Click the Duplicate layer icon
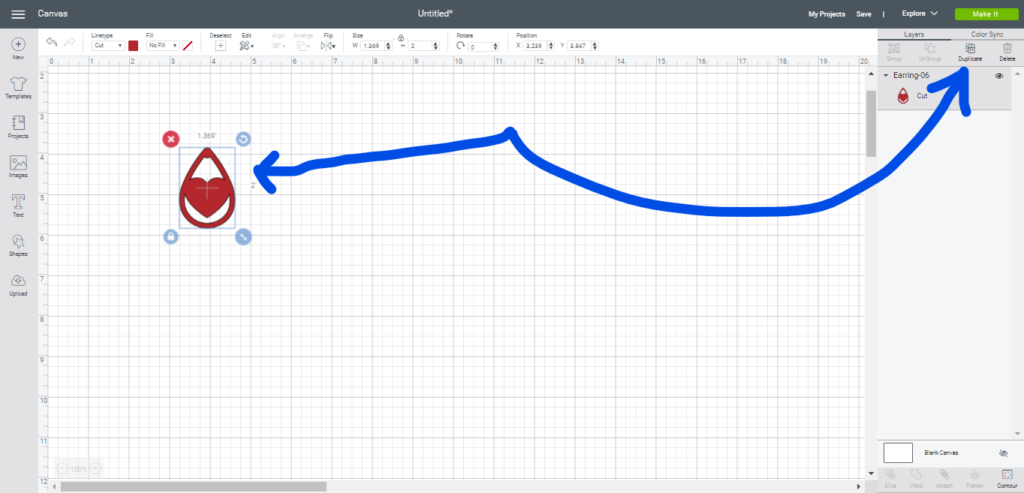Viewport: 1024px width, 493px height. click(970, 49)
